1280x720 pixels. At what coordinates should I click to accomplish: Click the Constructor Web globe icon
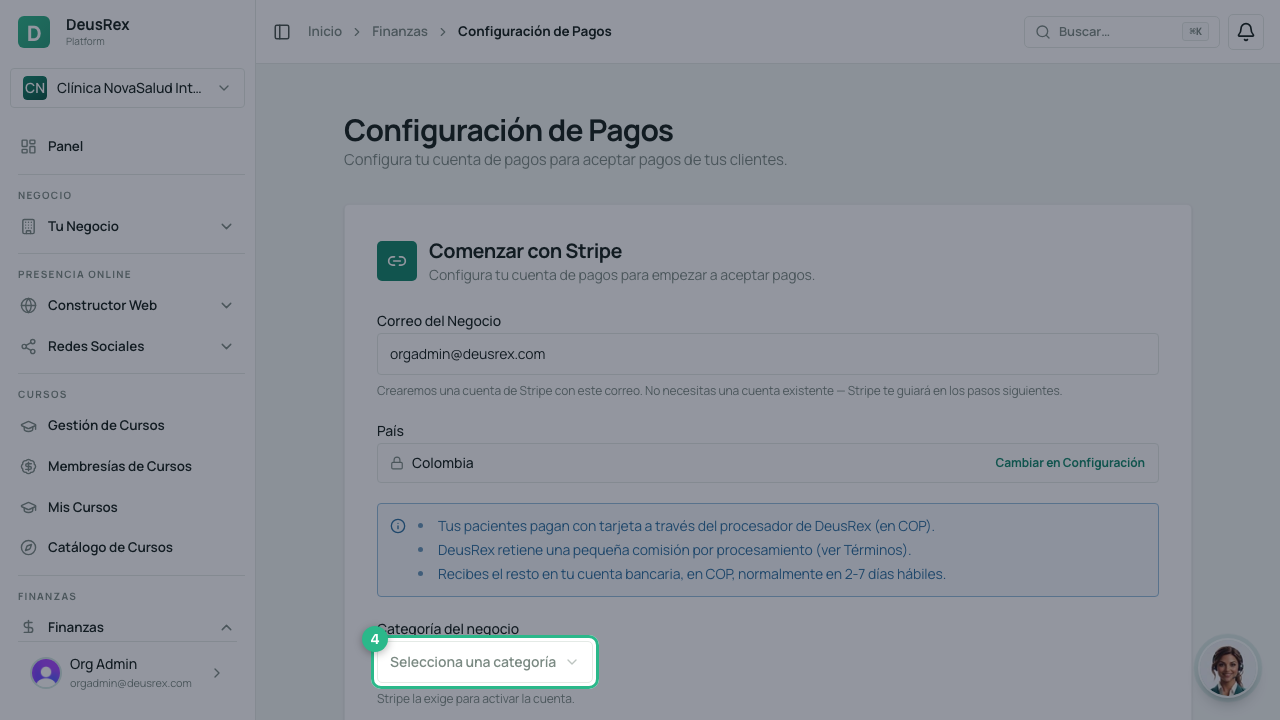pyautogui.click(x=28, y=305)
